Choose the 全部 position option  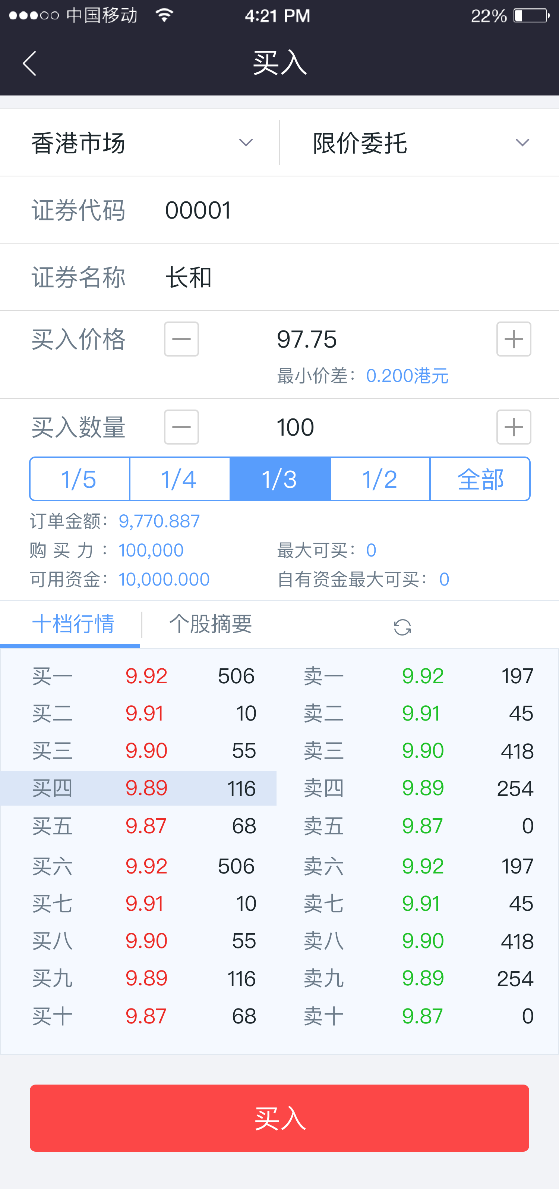pyautogui.click(x=480, y=479)
